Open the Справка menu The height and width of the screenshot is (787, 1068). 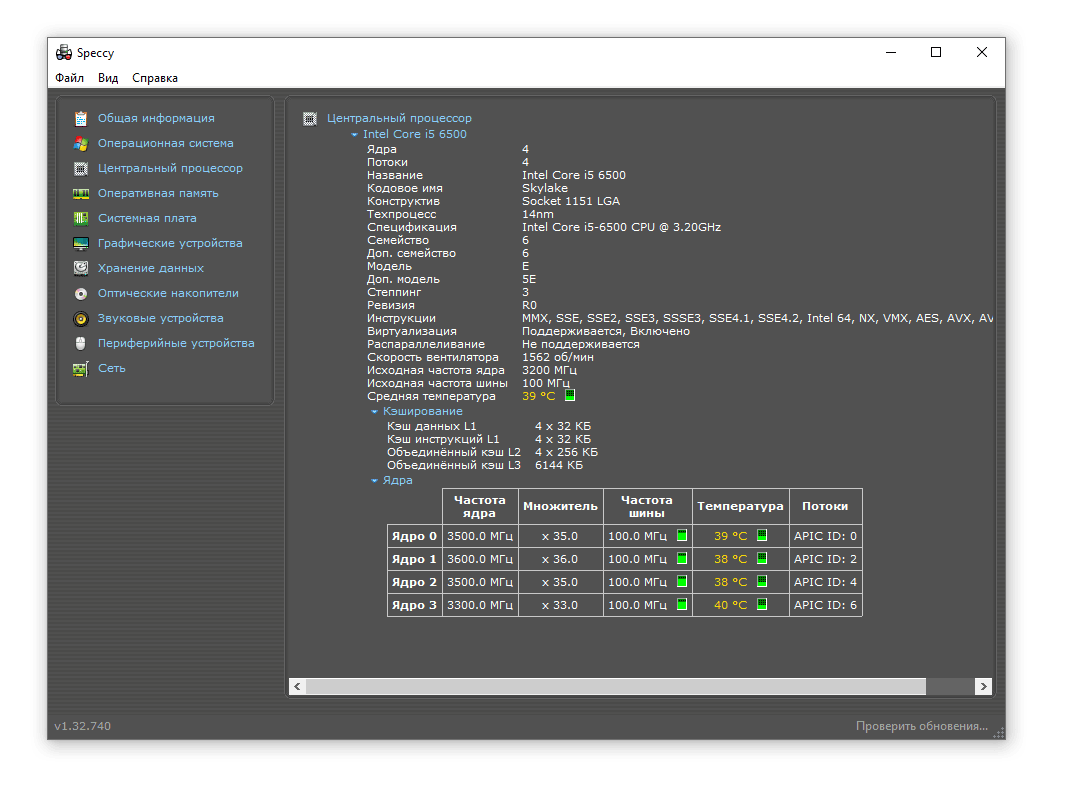(155, 78)
